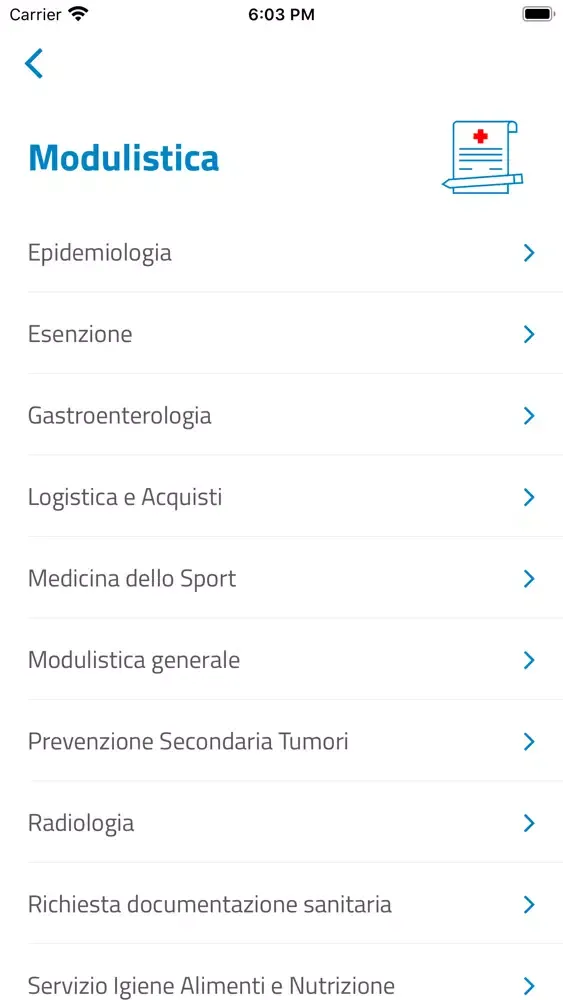Select the Esenzione list item
The width and height of the screenshot is (563, 1000).
coord(295,334)
